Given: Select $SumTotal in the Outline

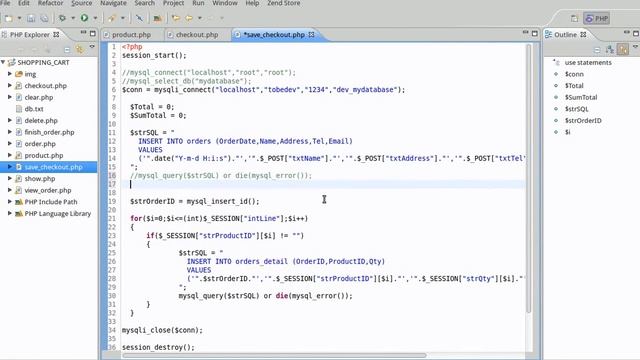Looking at the screenshot, I should coord(580,97).
